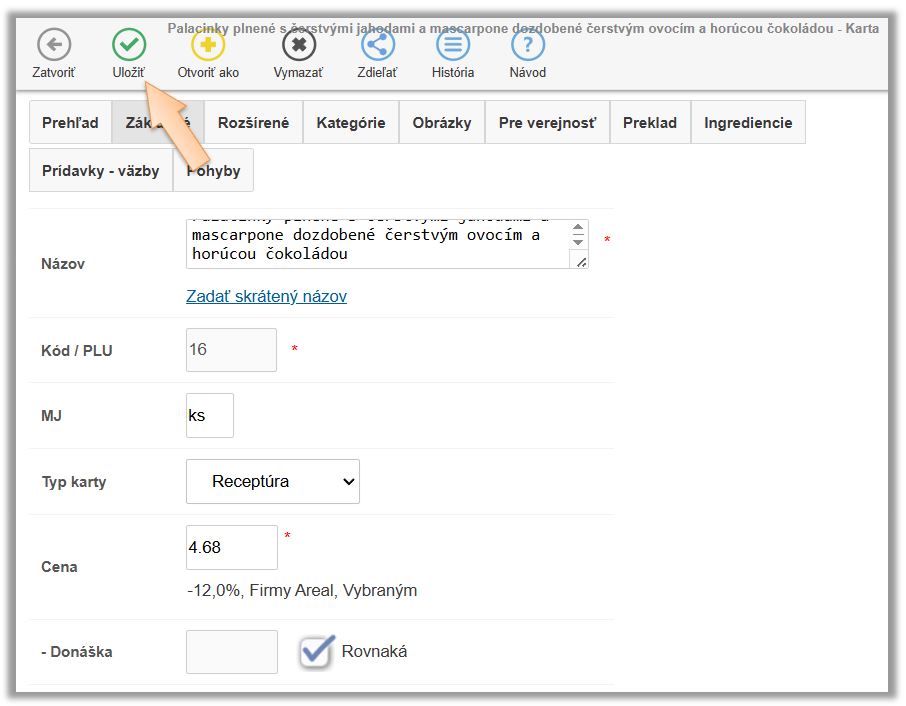Focus the MJ unit input field

tap(209, 415)
